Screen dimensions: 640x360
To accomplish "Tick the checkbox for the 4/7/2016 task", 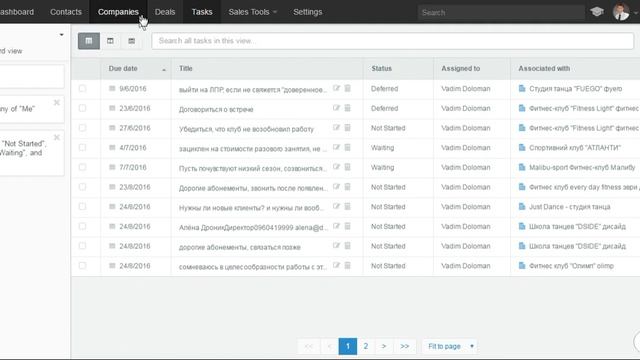I will 82,147.
